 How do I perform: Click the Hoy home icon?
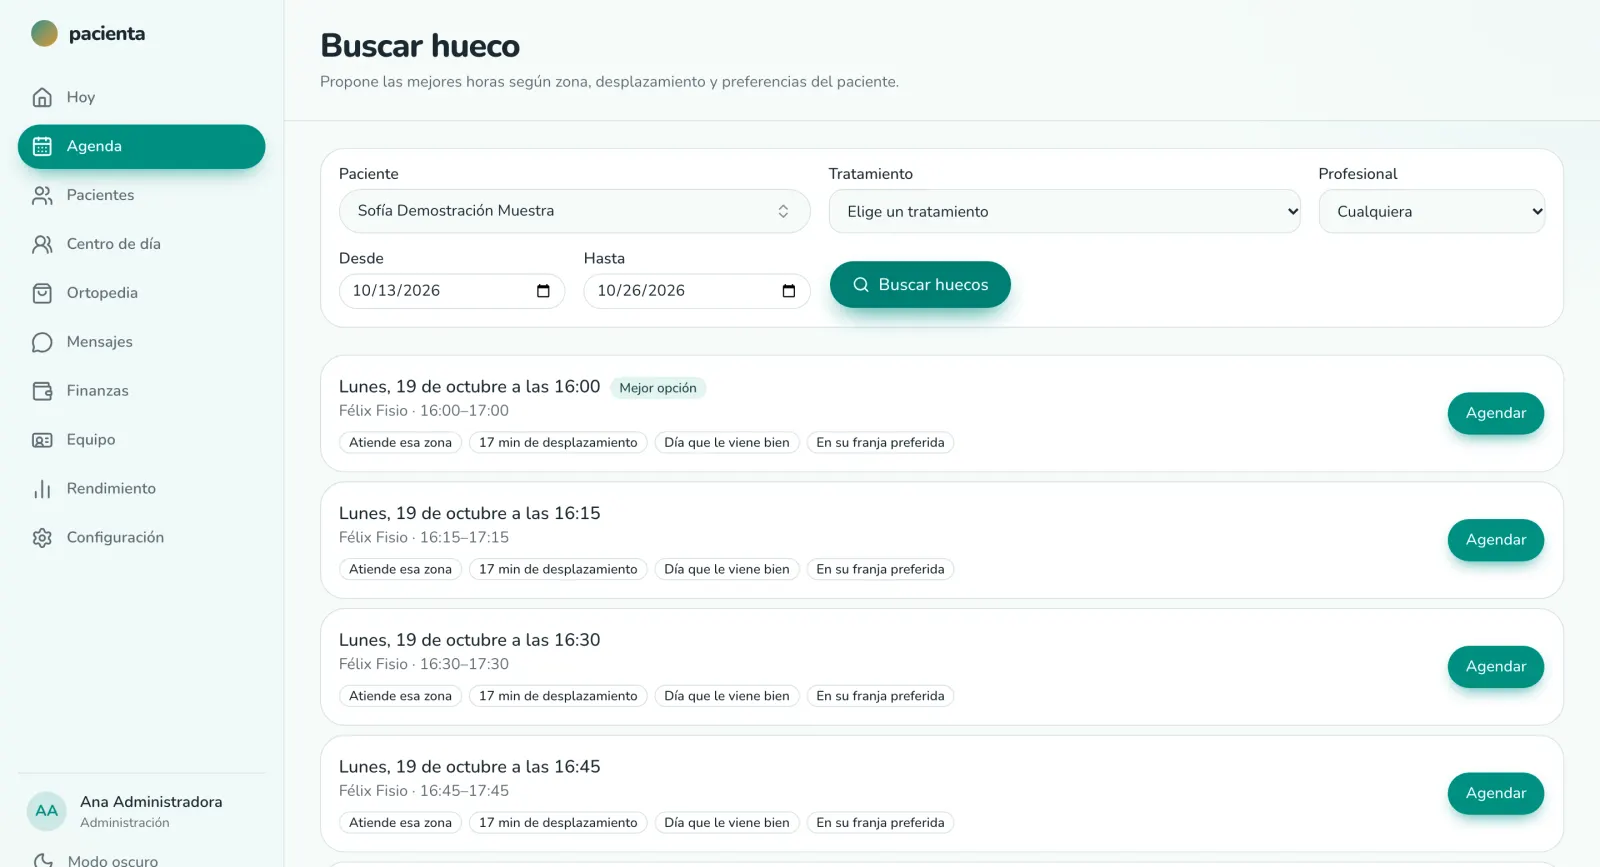(42, 97)
